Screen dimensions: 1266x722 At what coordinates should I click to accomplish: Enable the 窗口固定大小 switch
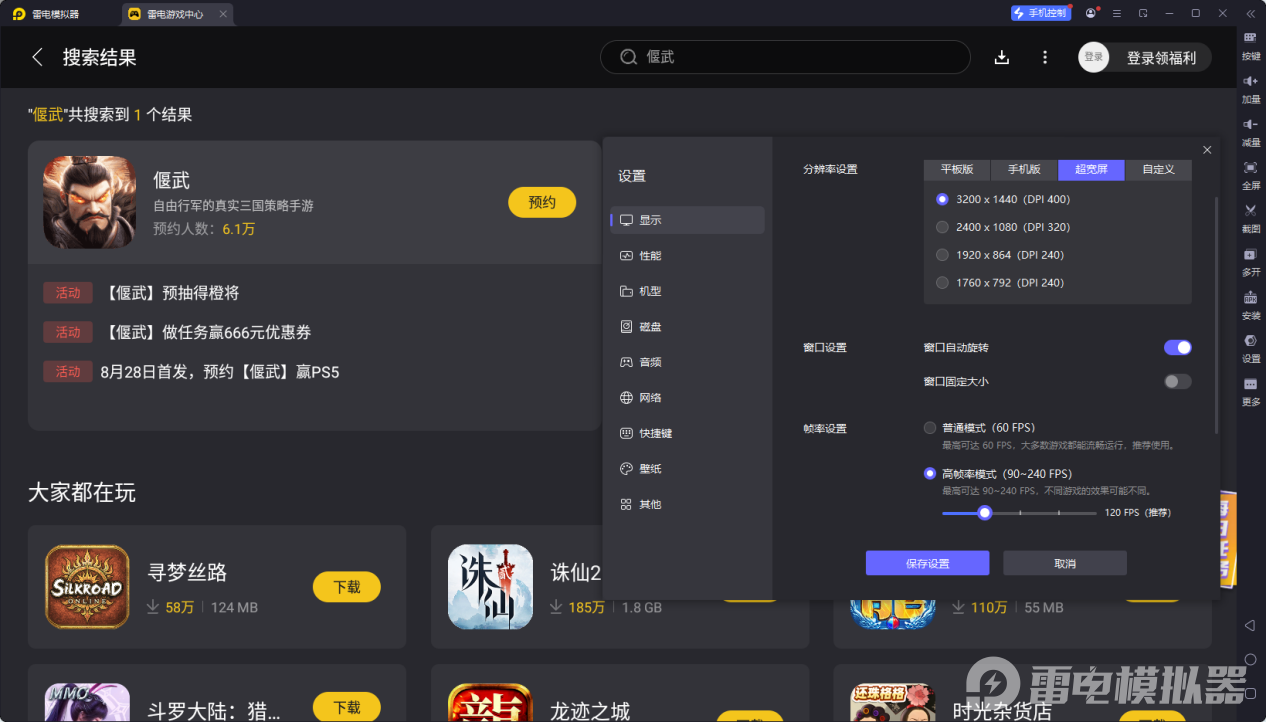coord(1178,381)
